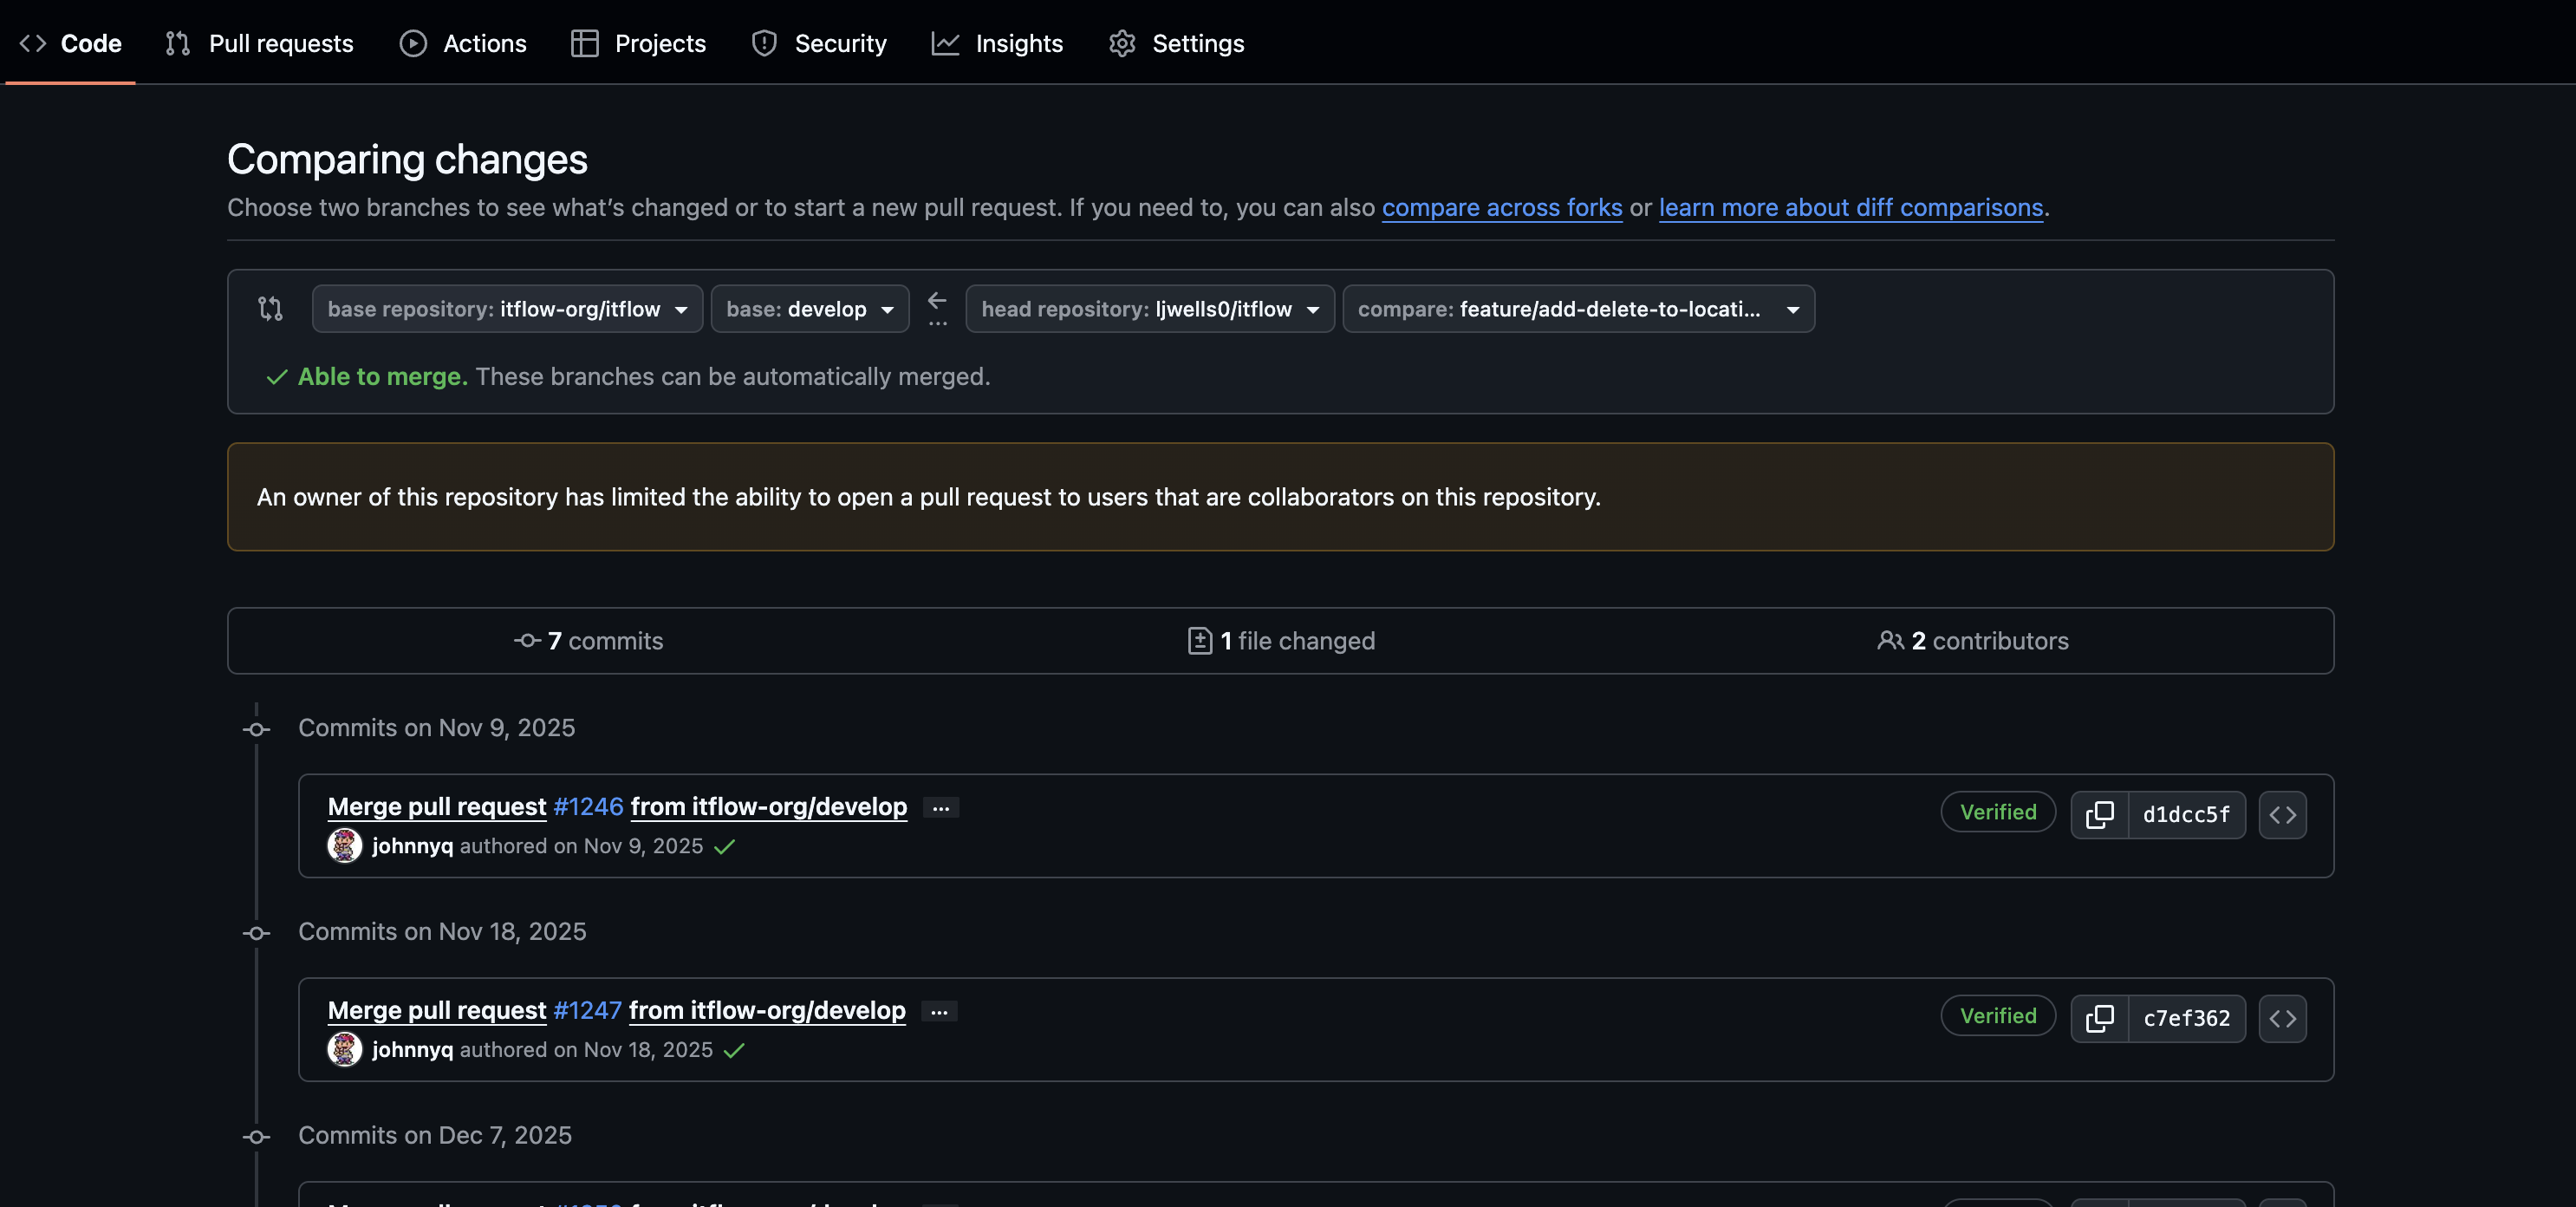Viewport: 2576px width, 1207px height.
Task: Click Verified badge for commit d1dcc5f
Action: click(x=1998, y=812)
